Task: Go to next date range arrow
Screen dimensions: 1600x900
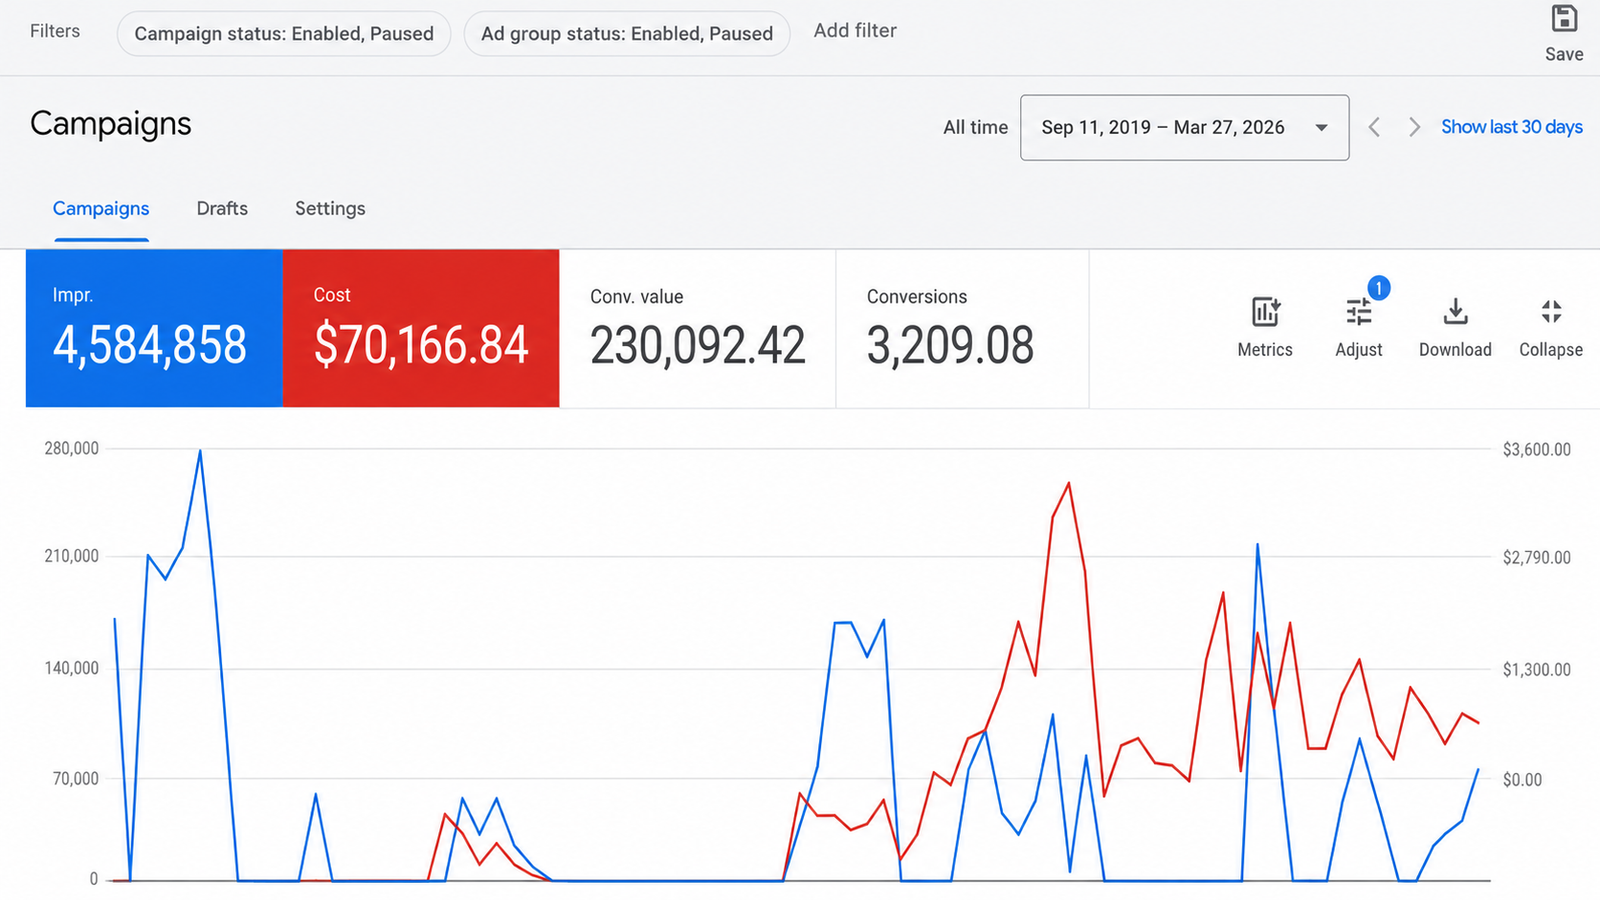Action: coord(1414,127)
